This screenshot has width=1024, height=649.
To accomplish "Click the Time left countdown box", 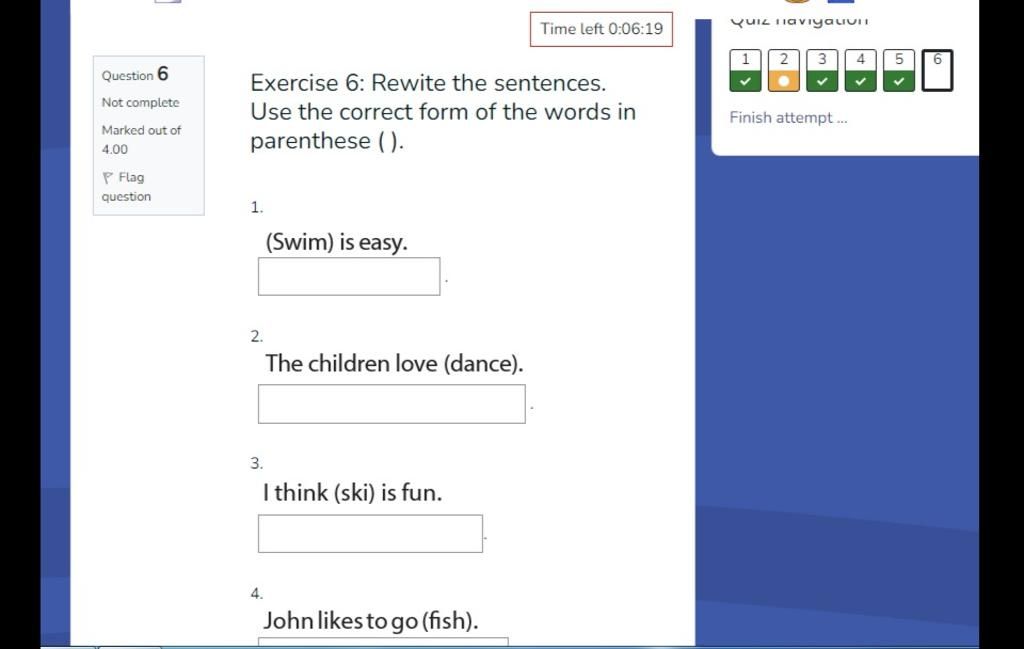I will pyautogui.click(x=601, y=29).
